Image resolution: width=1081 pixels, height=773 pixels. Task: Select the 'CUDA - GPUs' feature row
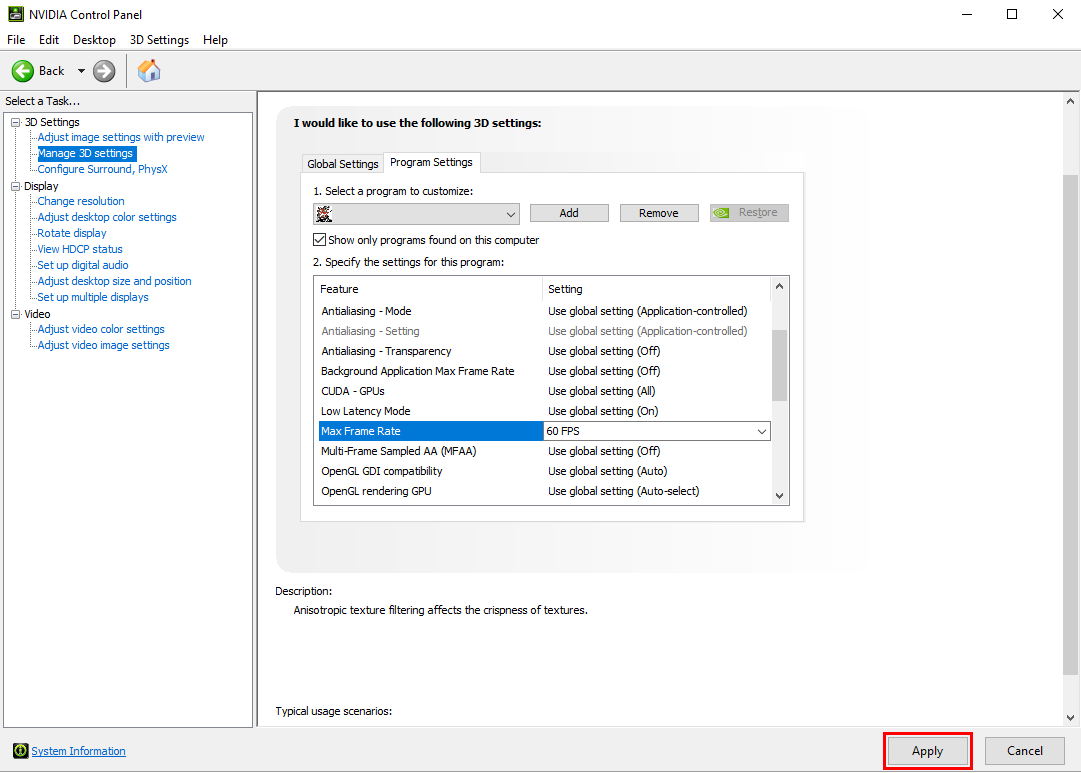[x=543, y=391]
